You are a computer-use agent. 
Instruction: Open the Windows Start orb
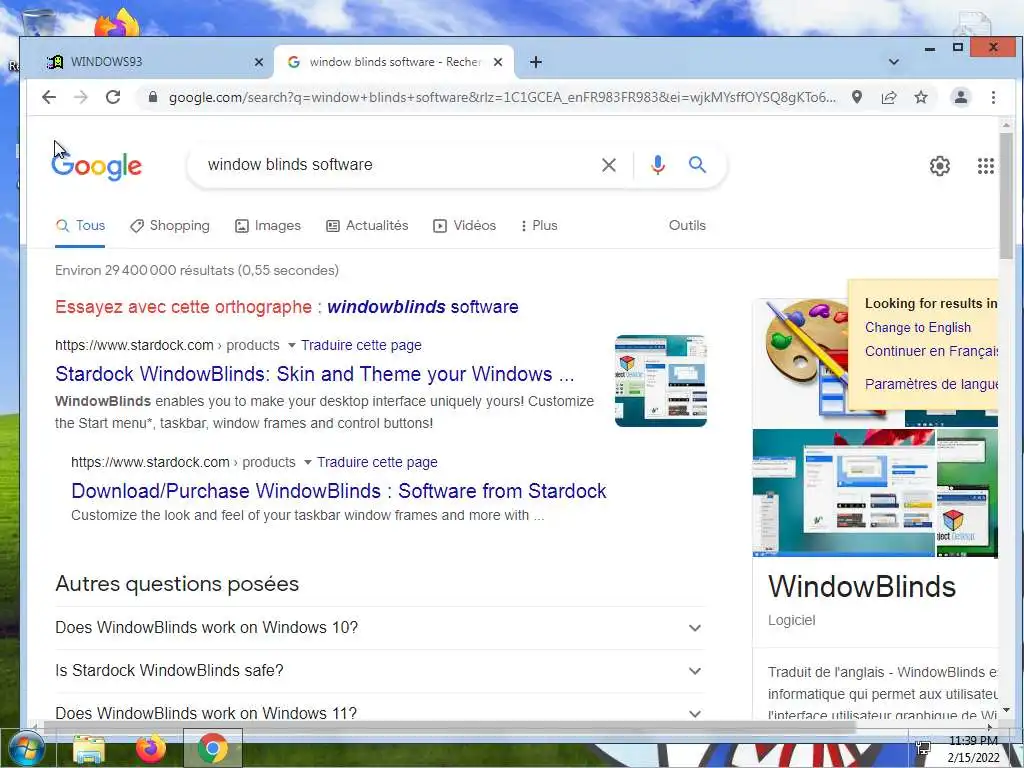(27, 749)
